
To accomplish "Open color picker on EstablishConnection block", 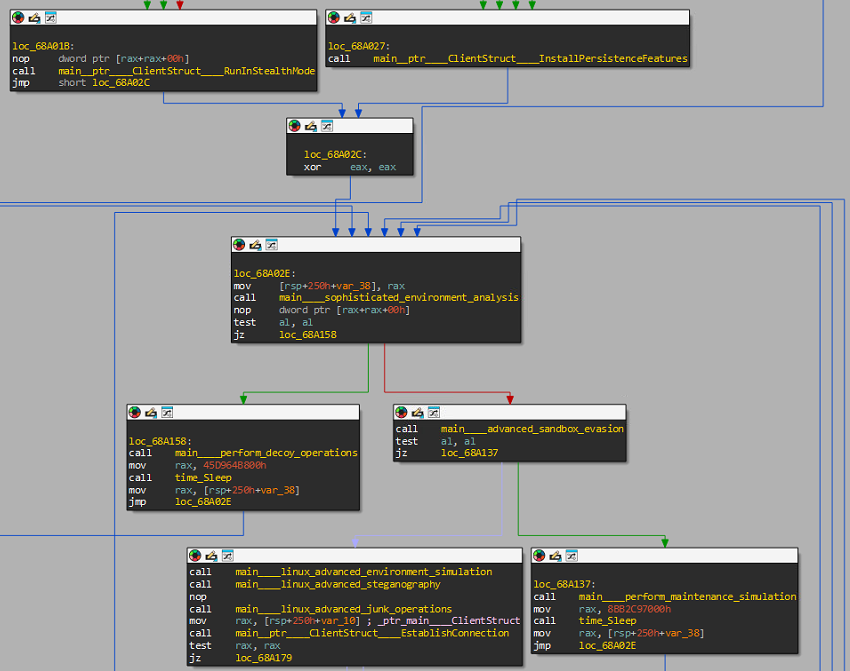I will coord(195,556).
